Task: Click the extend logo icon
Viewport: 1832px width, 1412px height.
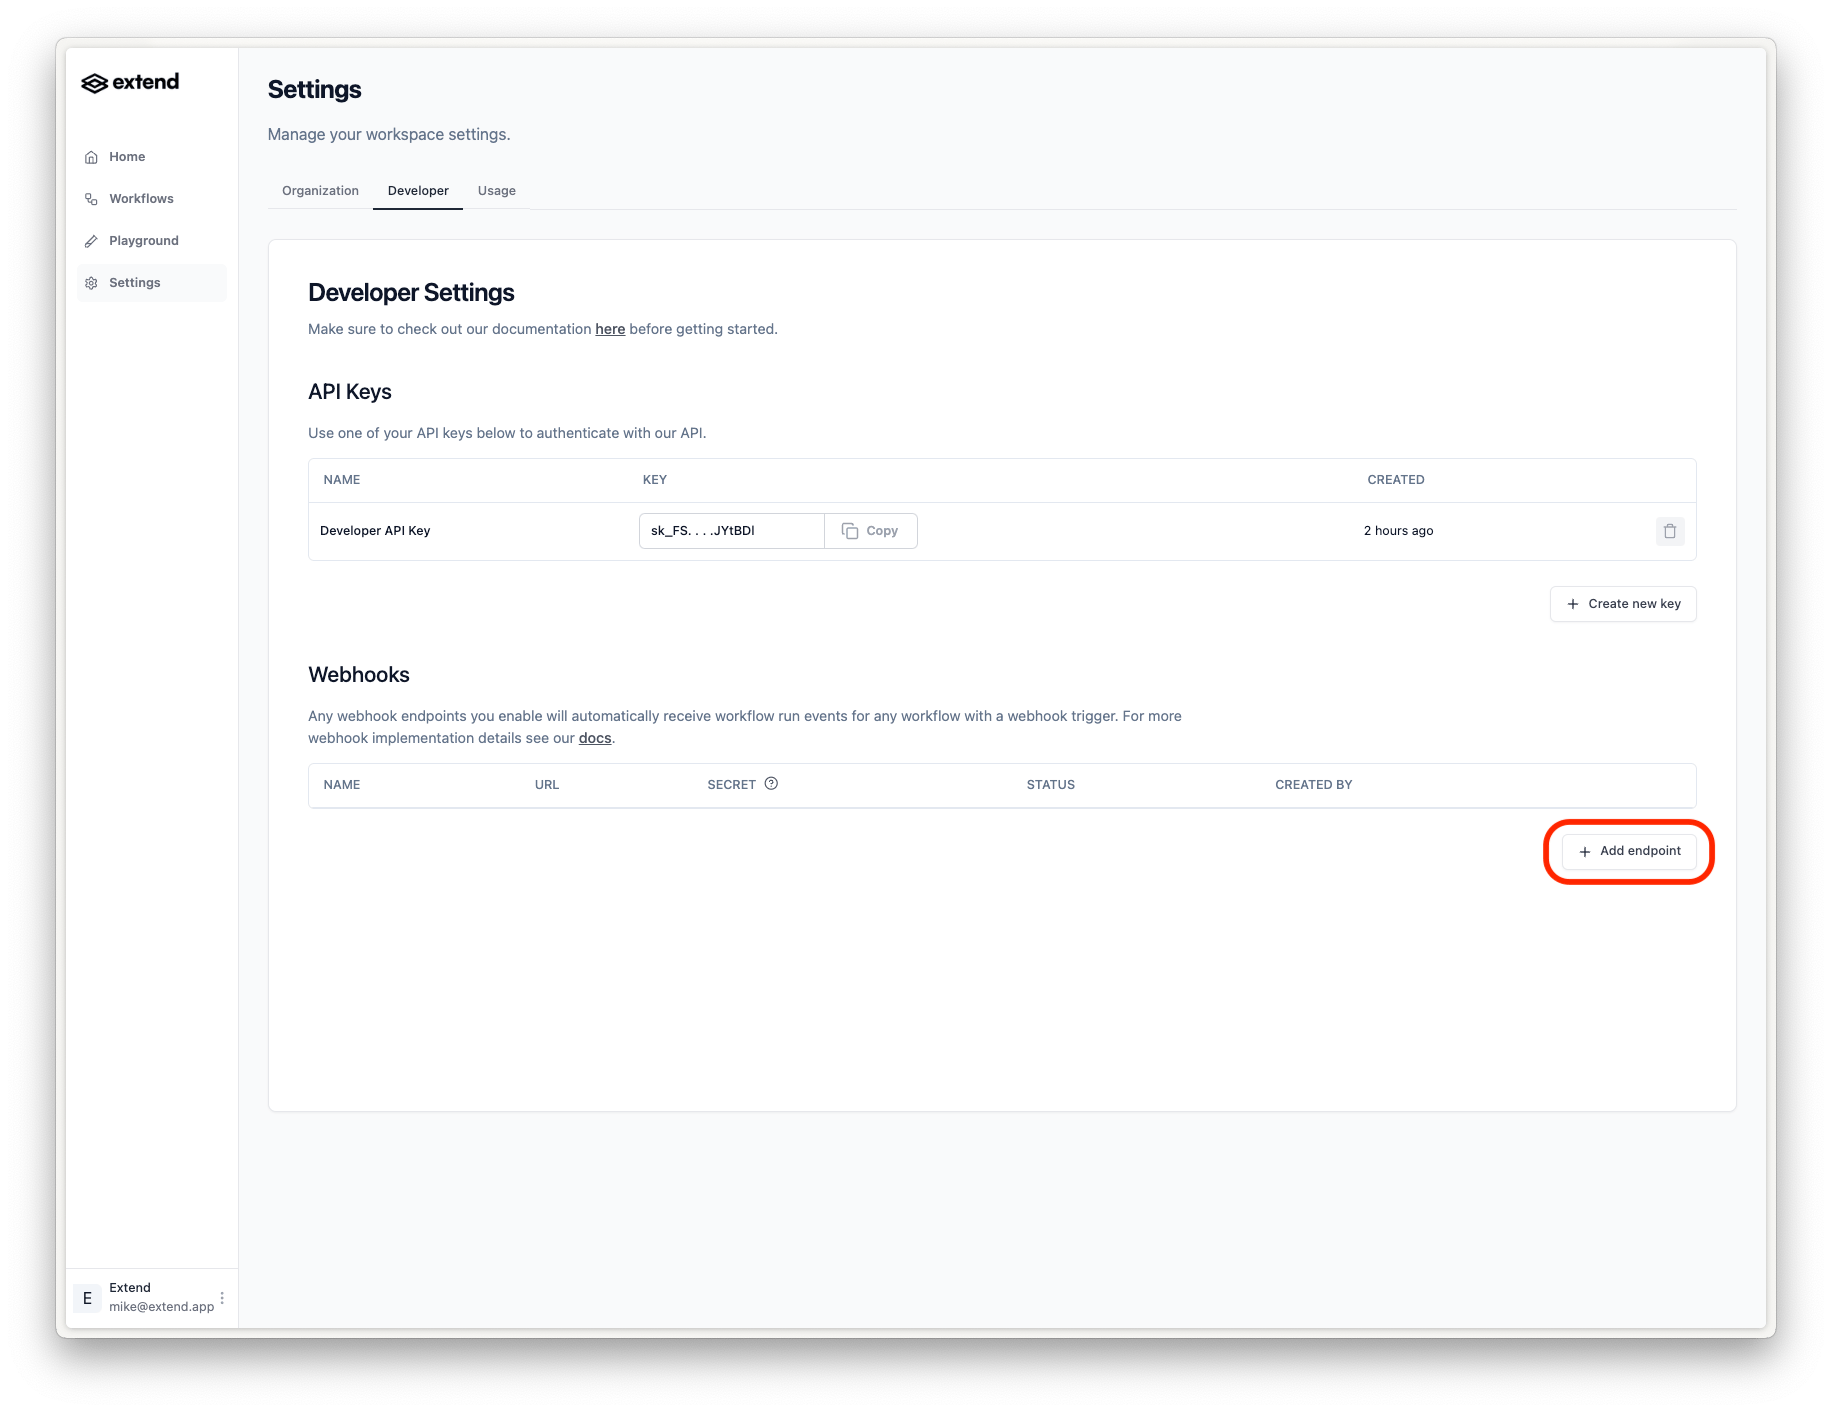Action: click(94, 83)
